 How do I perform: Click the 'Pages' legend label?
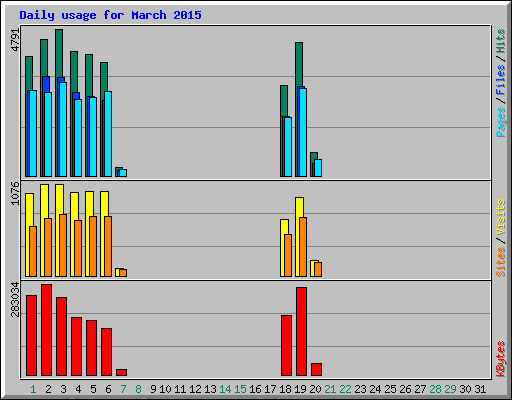[501, 122]
